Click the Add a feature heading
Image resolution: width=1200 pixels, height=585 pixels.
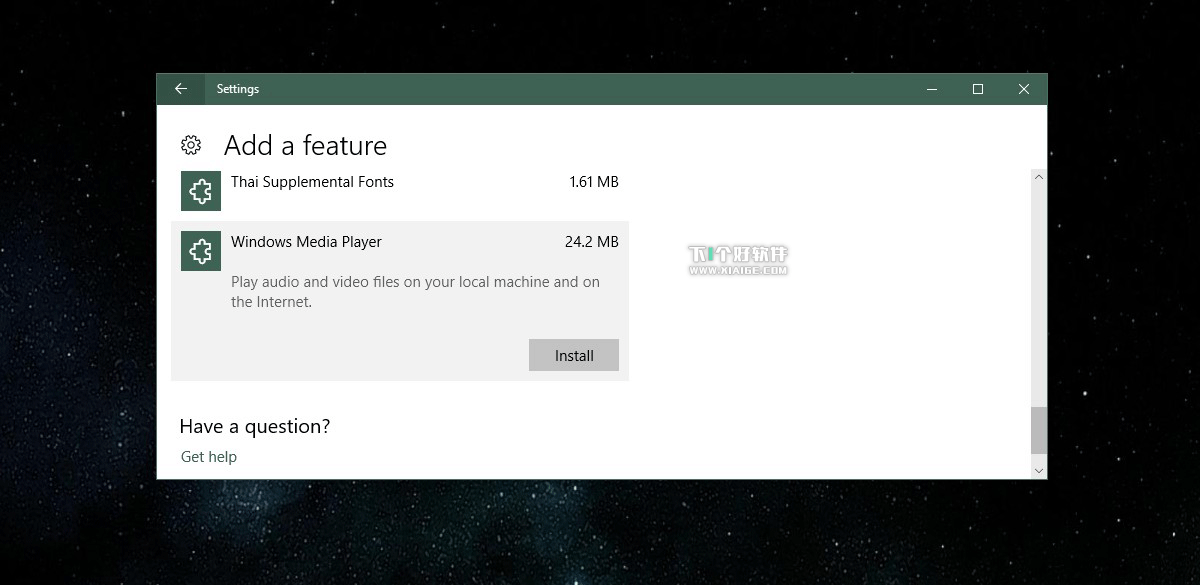(x=304, y=145)
